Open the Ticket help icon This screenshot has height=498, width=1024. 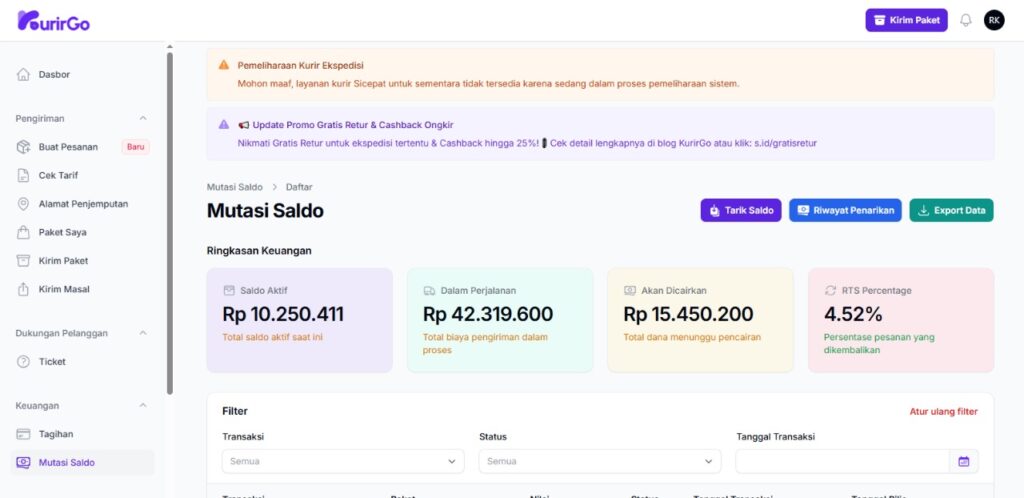point(23,362)
